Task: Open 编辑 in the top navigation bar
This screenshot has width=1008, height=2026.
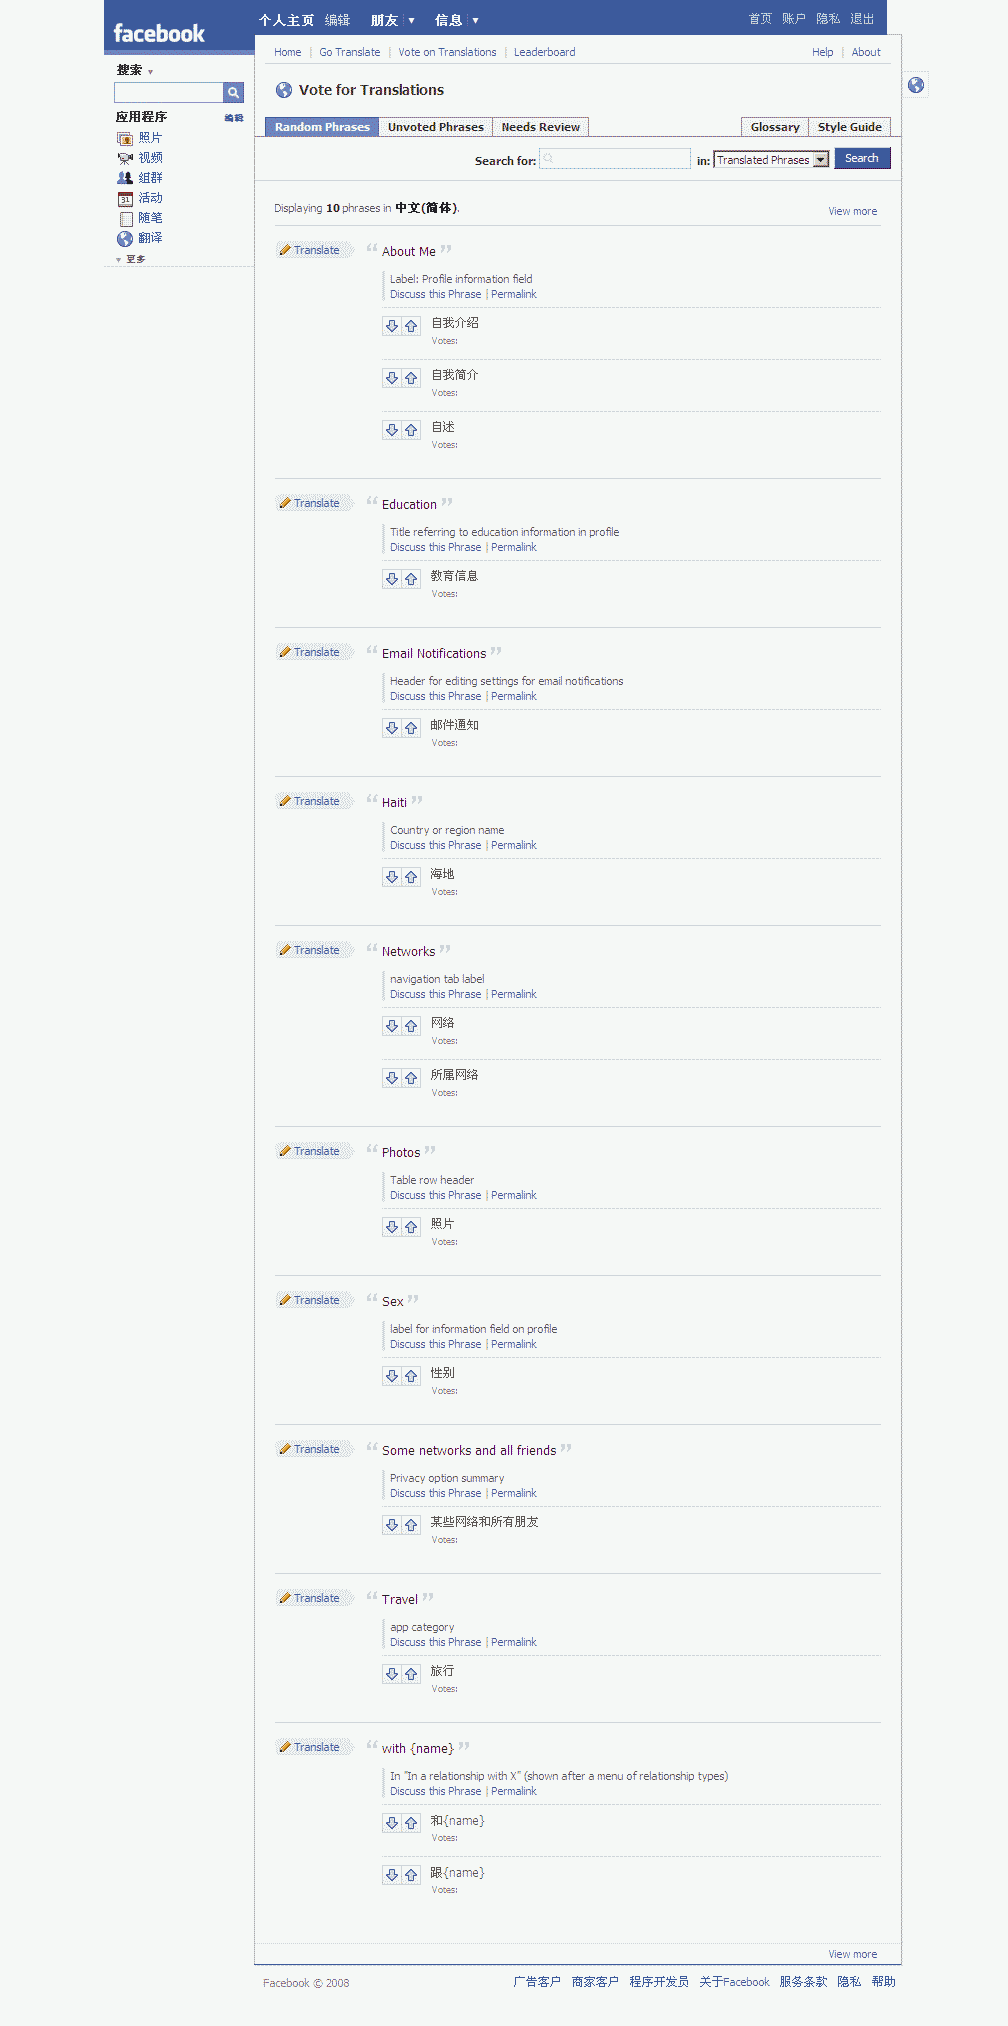Action: pos(337,20)
